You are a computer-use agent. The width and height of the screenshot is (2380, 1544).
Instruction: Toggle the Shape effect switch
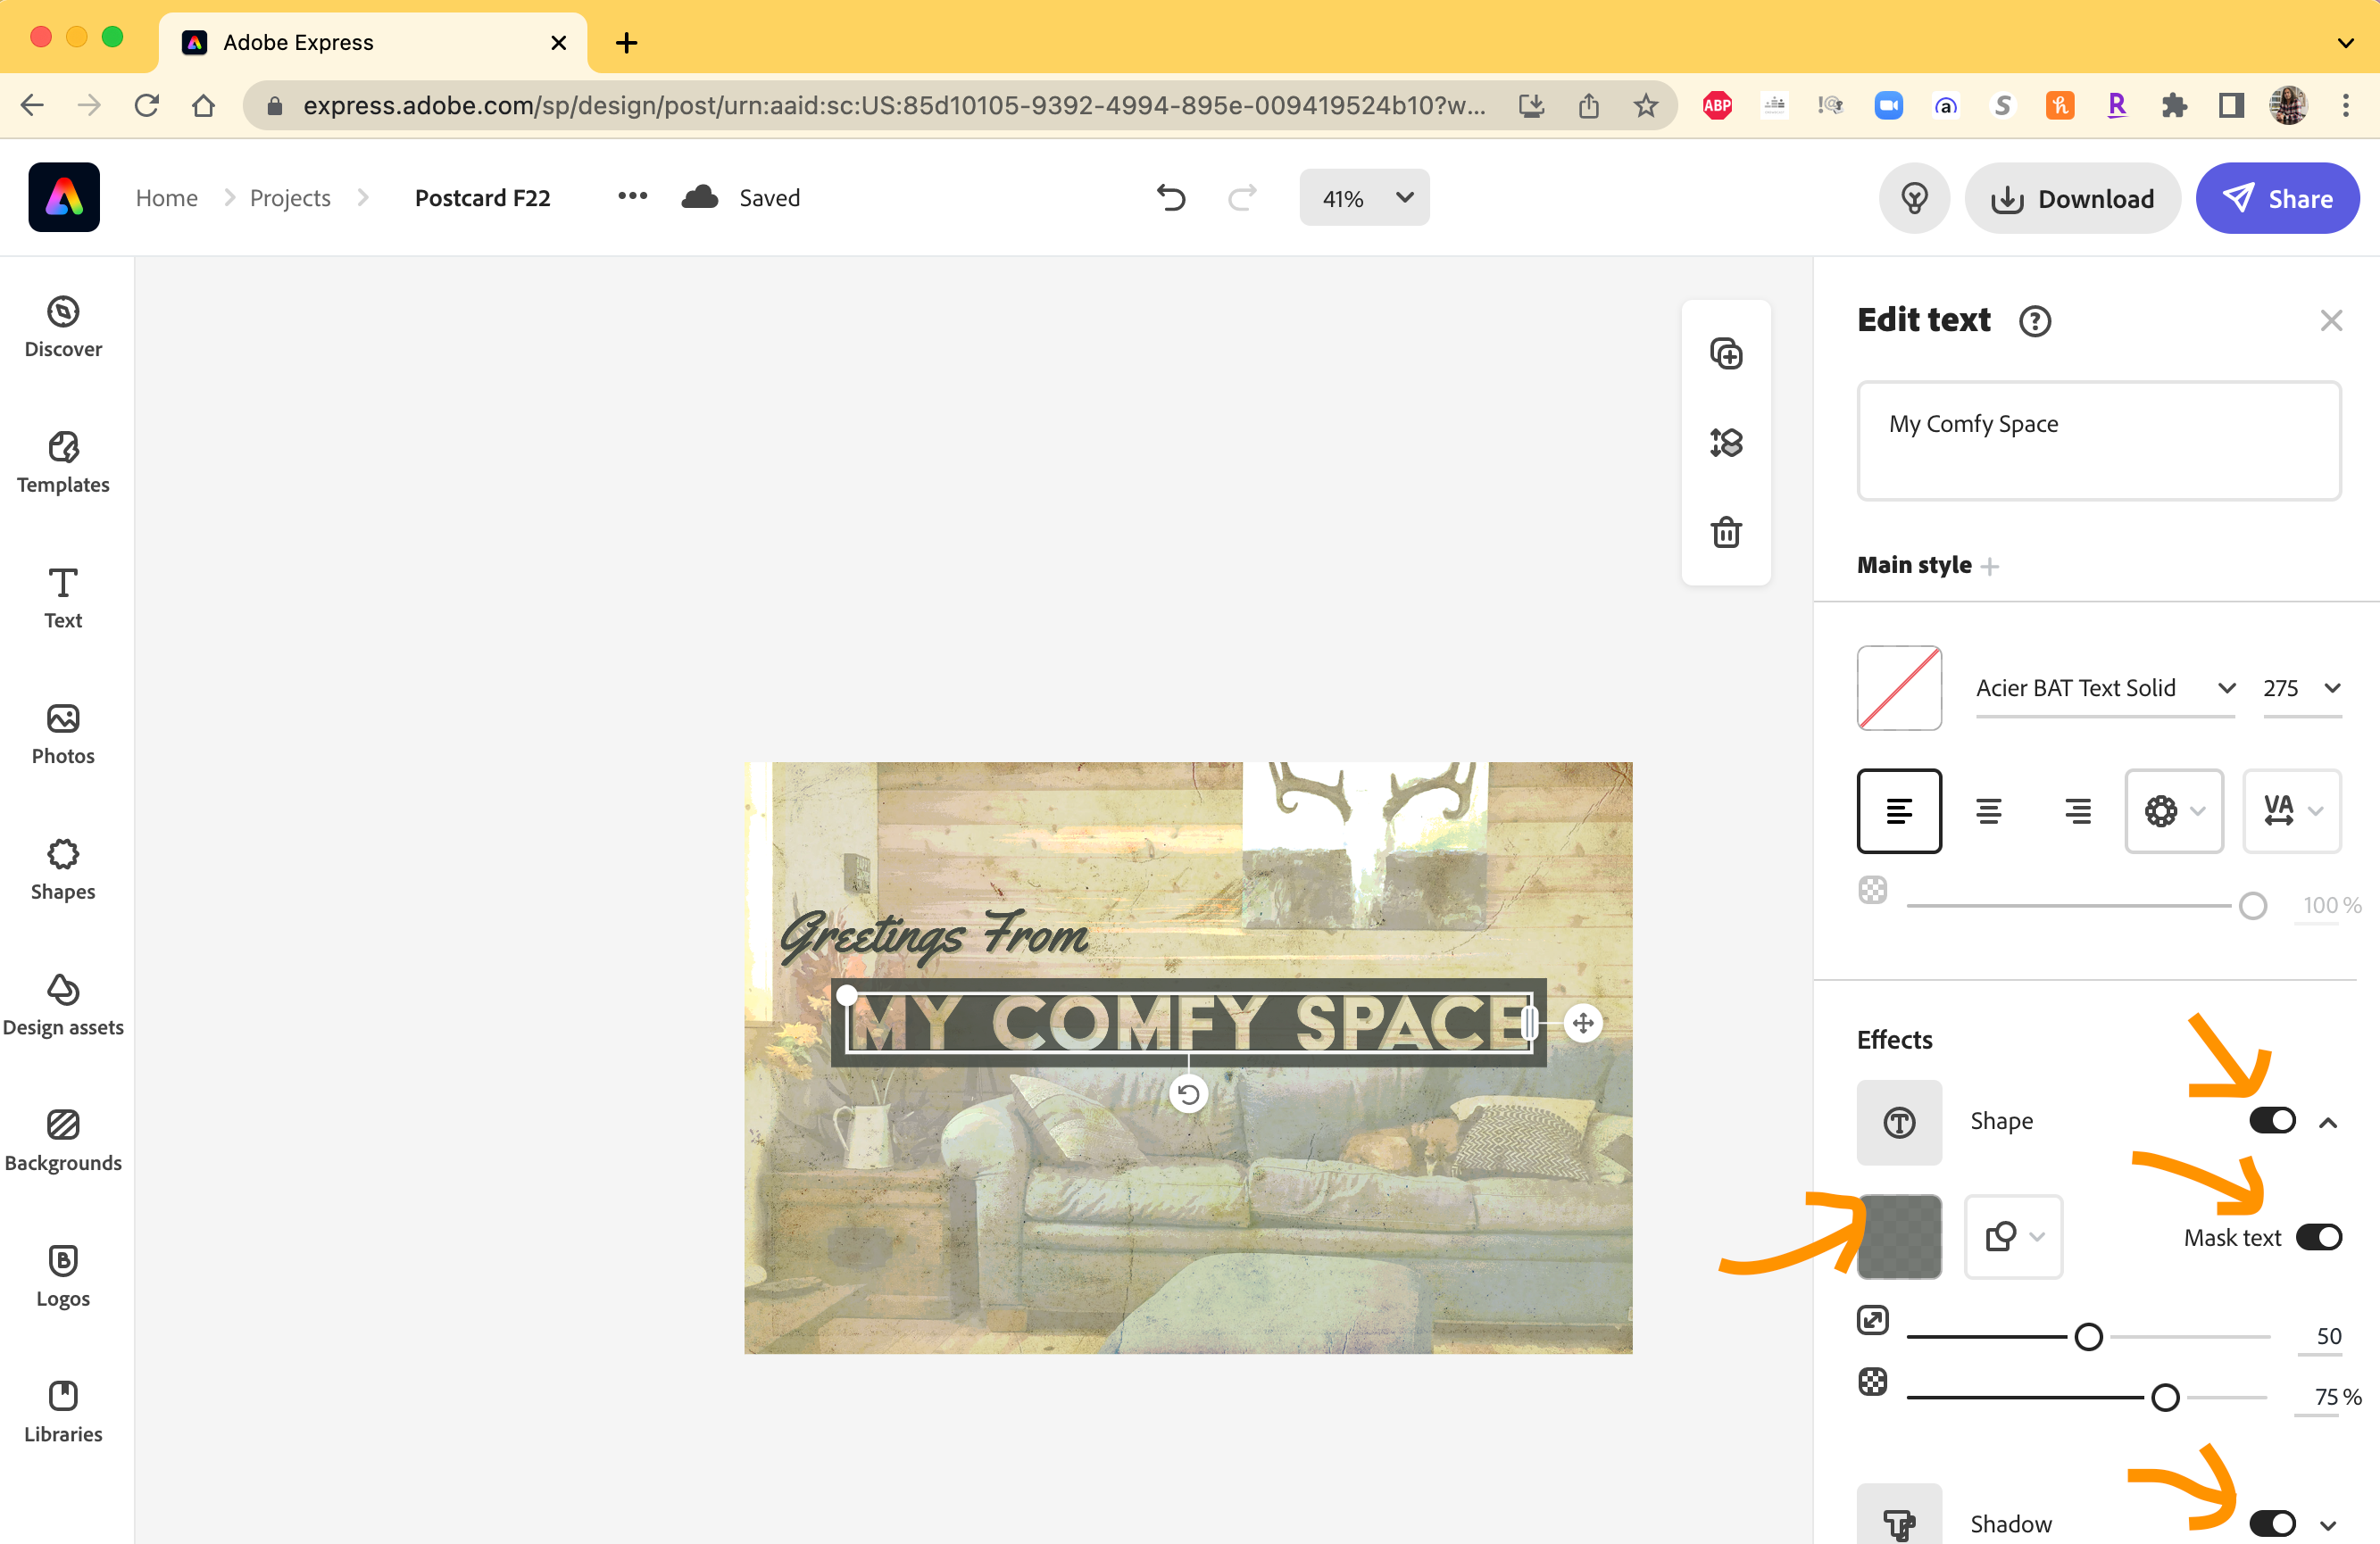tap(2272, 1121)
